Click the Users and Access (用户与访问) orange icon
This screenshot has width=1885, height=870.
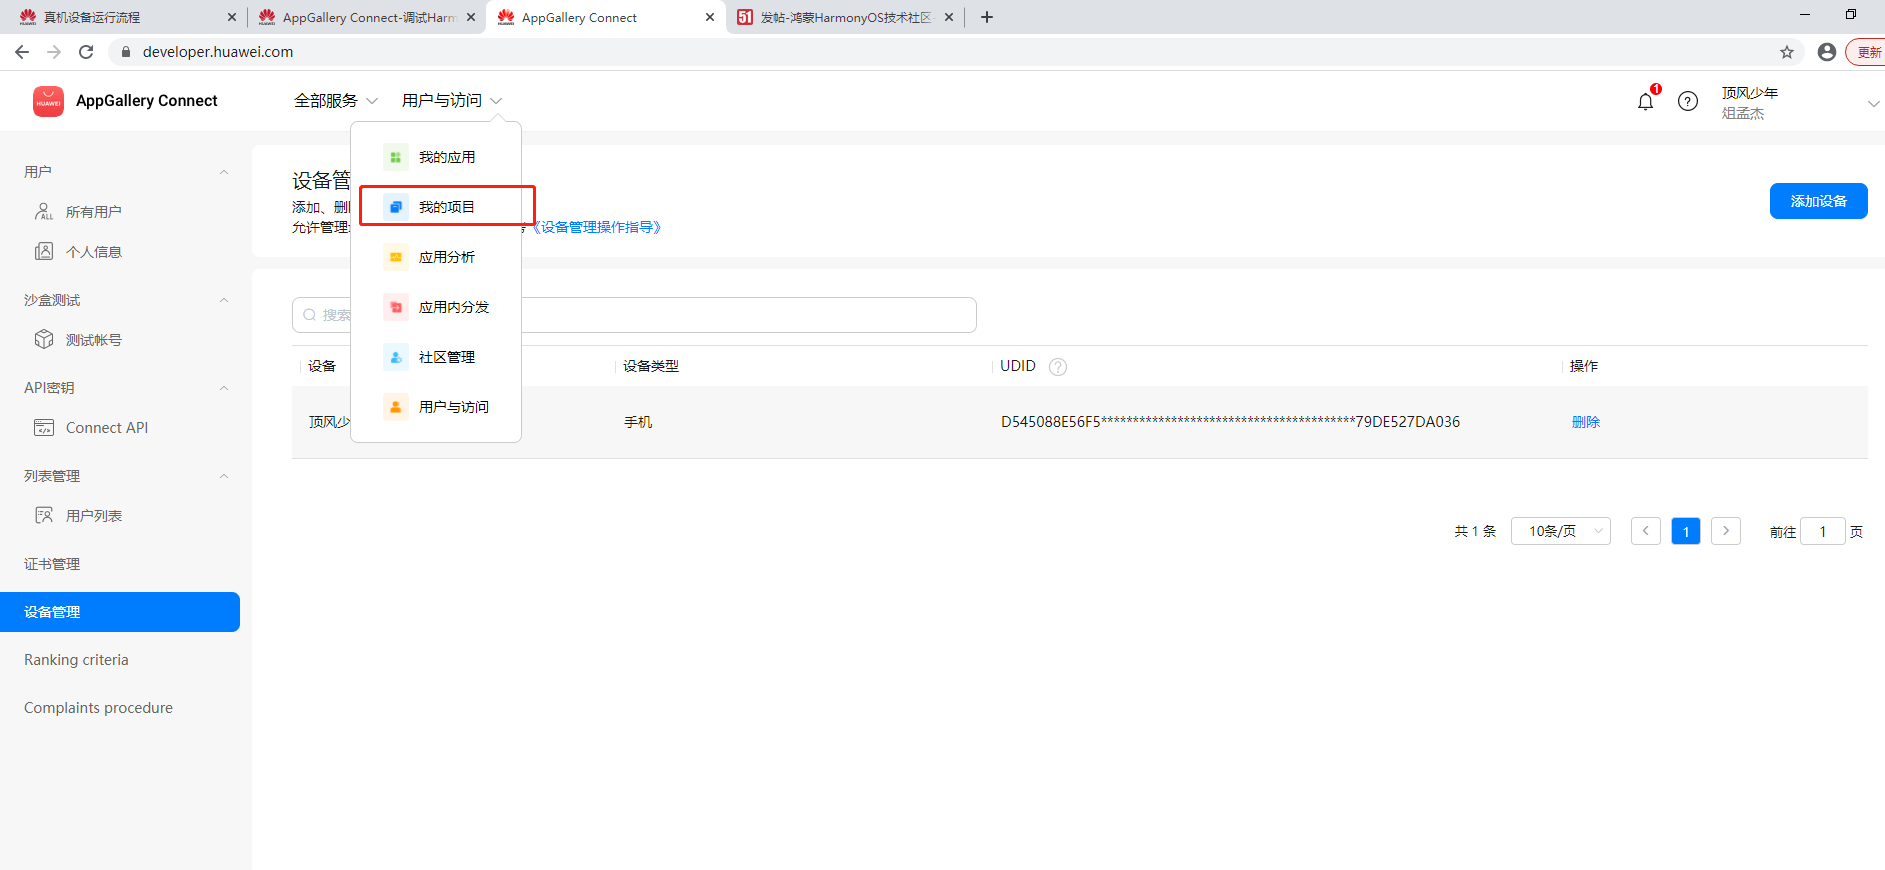(396, 407)
